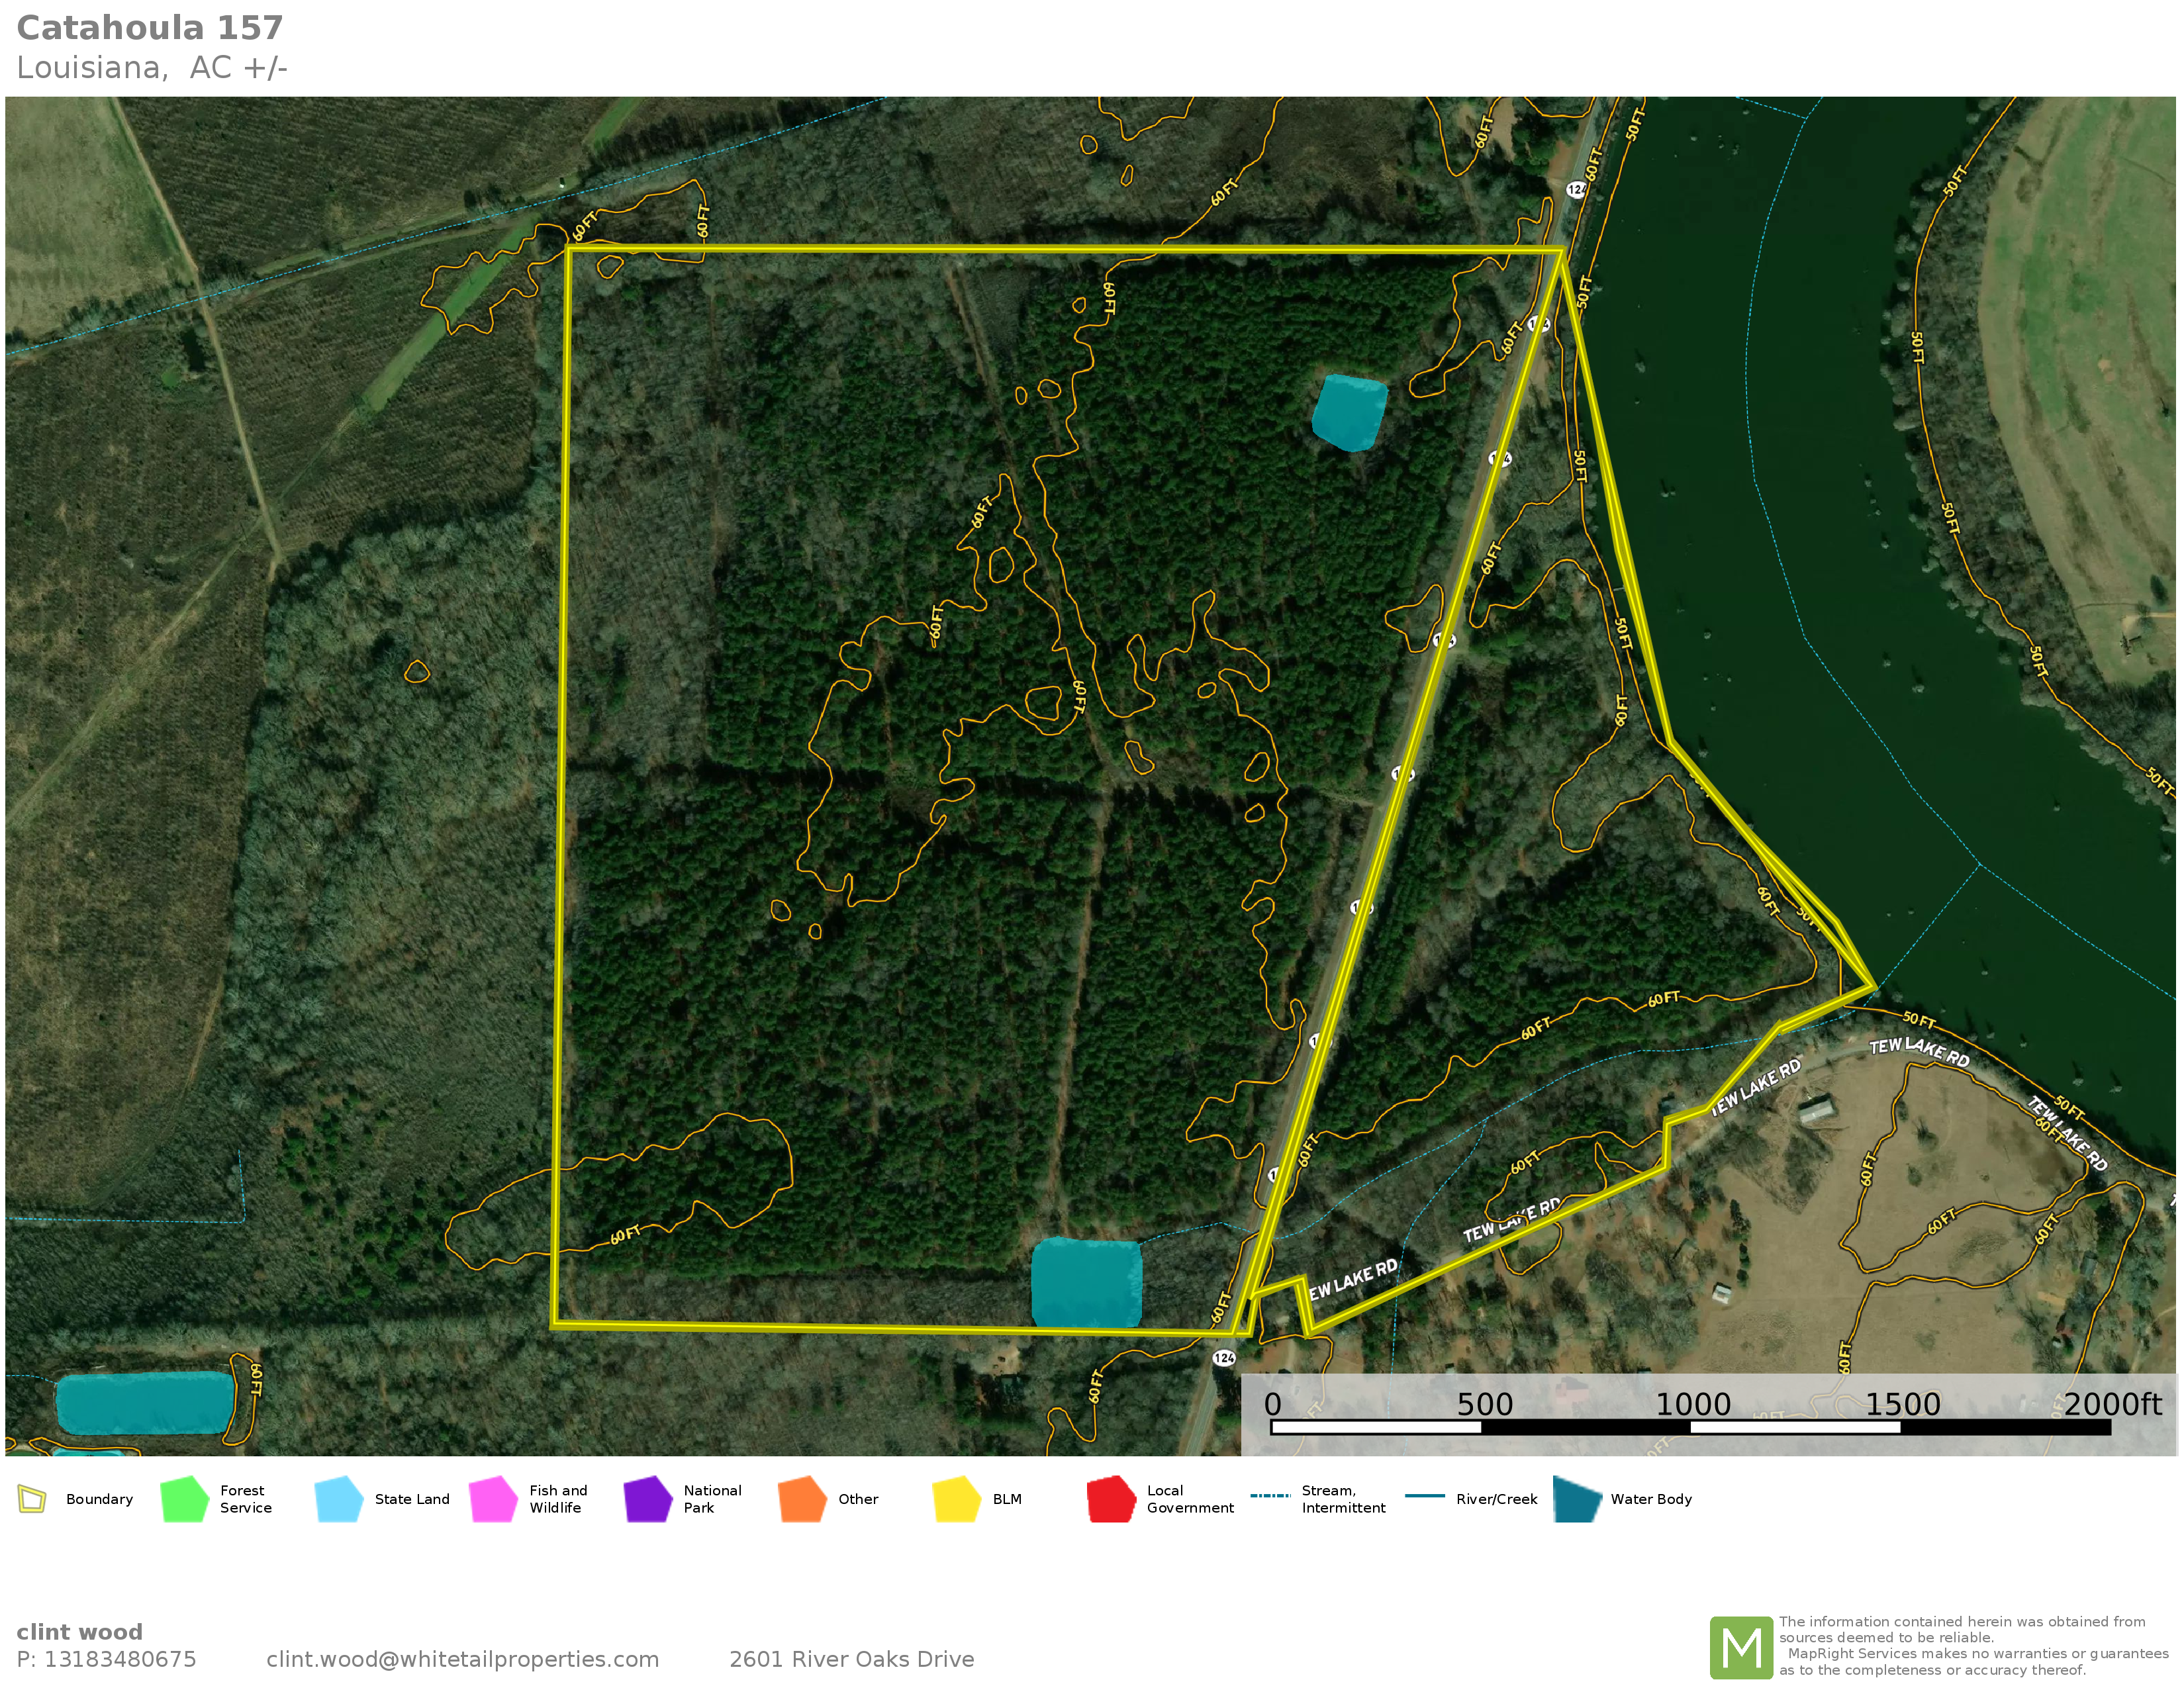The image size is (2184, 1688).
Task: Click the River/Creek legend line
Action: (x=1424, y=1496)
